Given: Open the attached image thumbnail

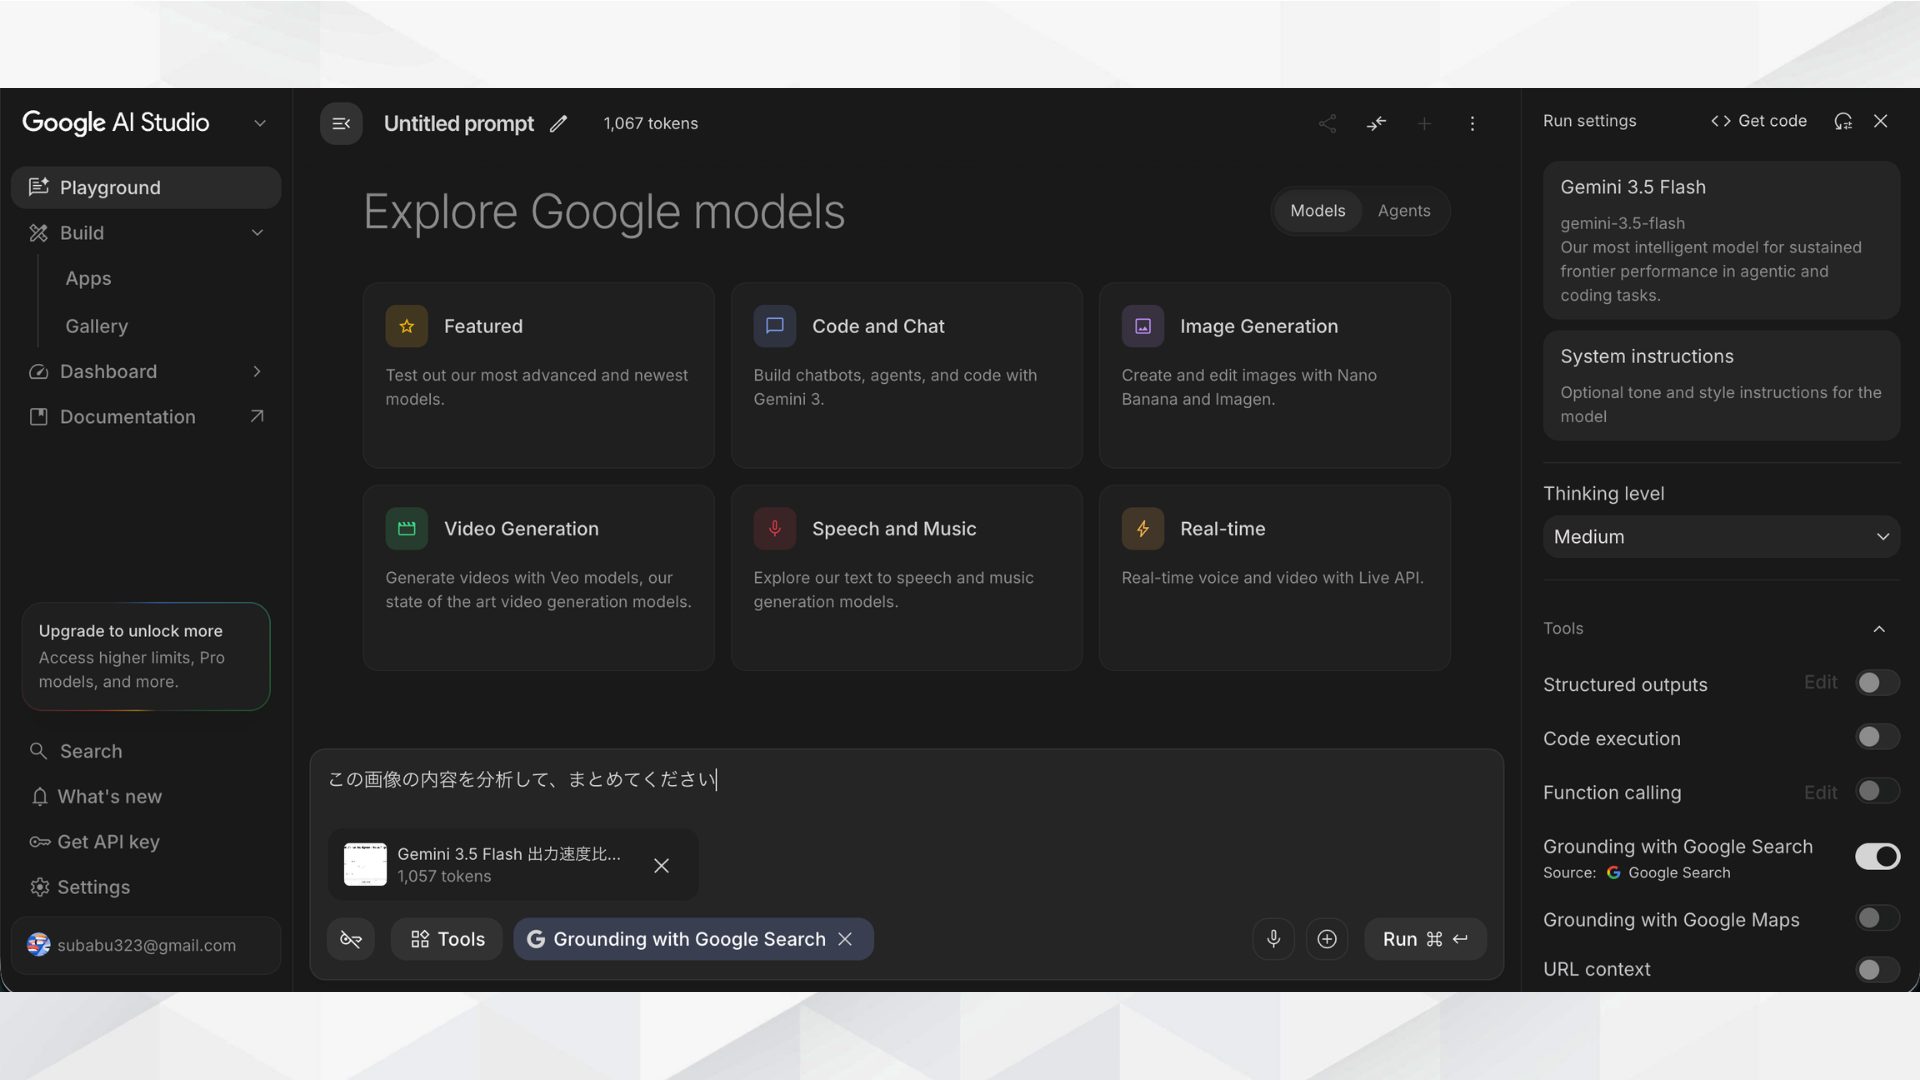Looking at the screenshot, I should [365, 865].
